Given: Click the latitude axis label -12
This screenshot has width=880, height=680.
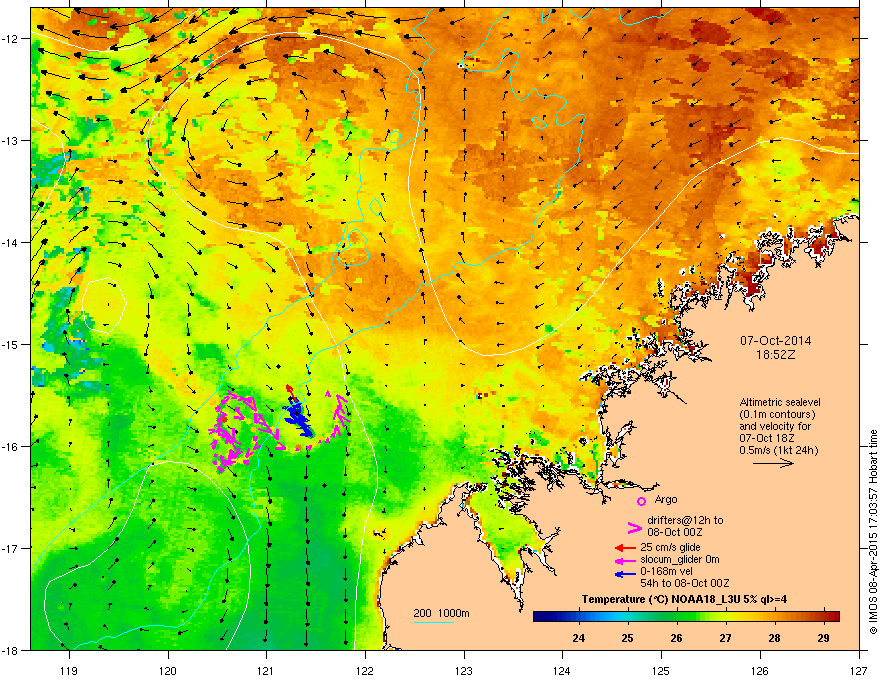Looking at the screenshot, I should [x=11, y=39].
